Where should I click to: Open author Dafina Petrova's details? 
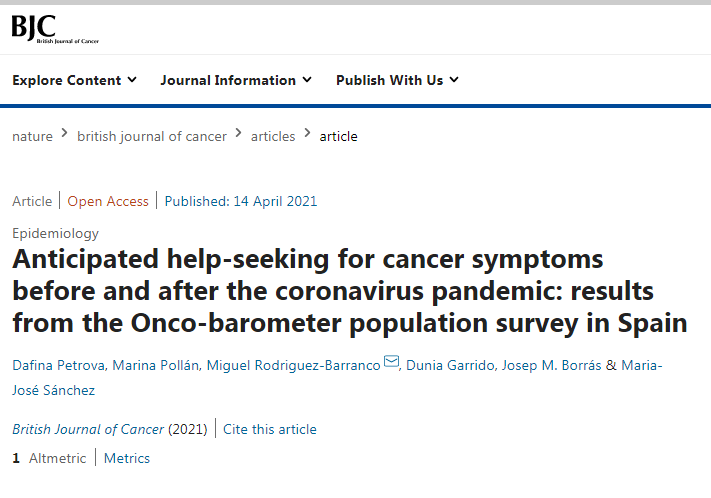(x=56, y=365)
